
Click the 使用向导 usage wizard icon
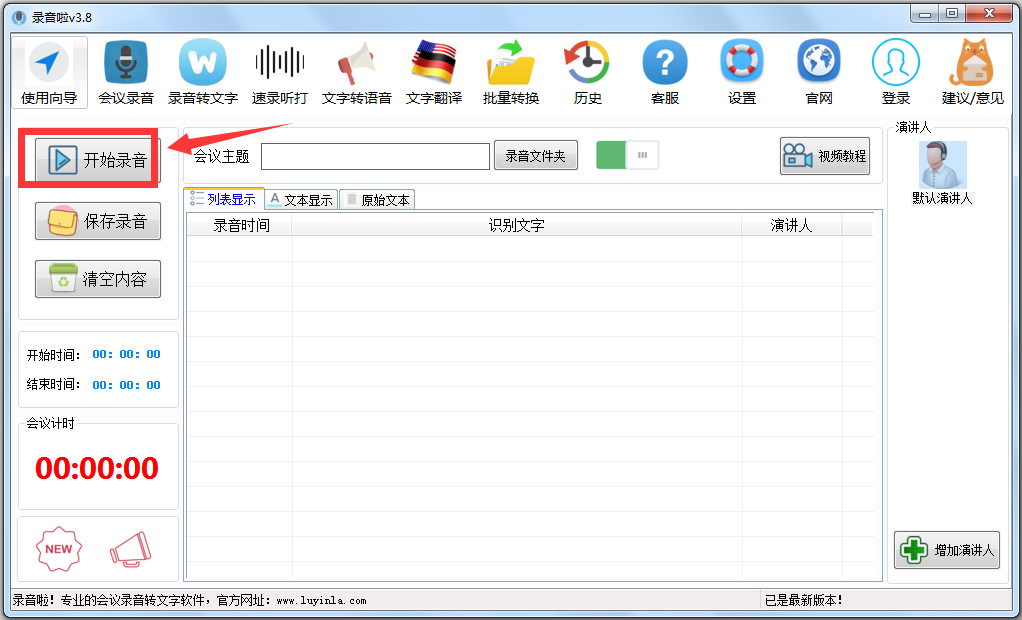[48, 70]
